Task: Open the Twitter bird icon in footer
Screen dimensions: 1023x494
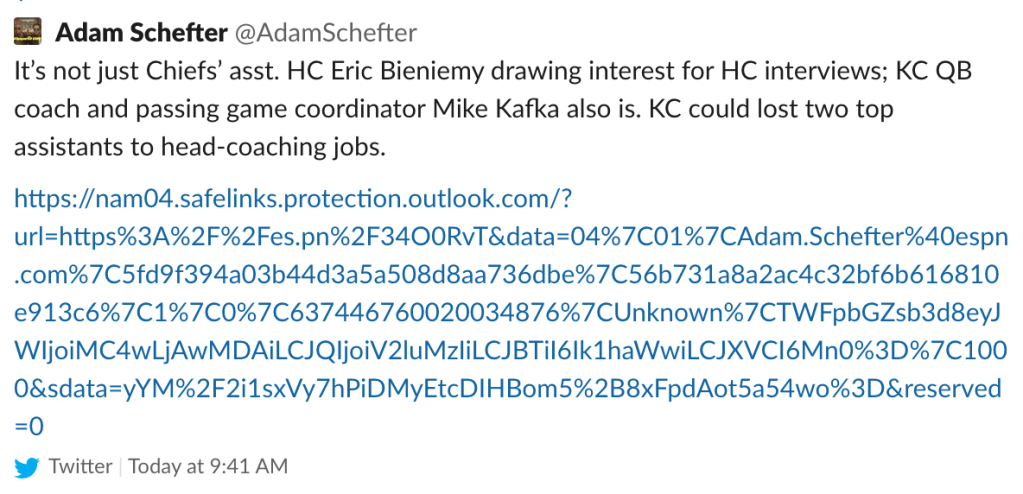Action: click(x=27, y=467)
